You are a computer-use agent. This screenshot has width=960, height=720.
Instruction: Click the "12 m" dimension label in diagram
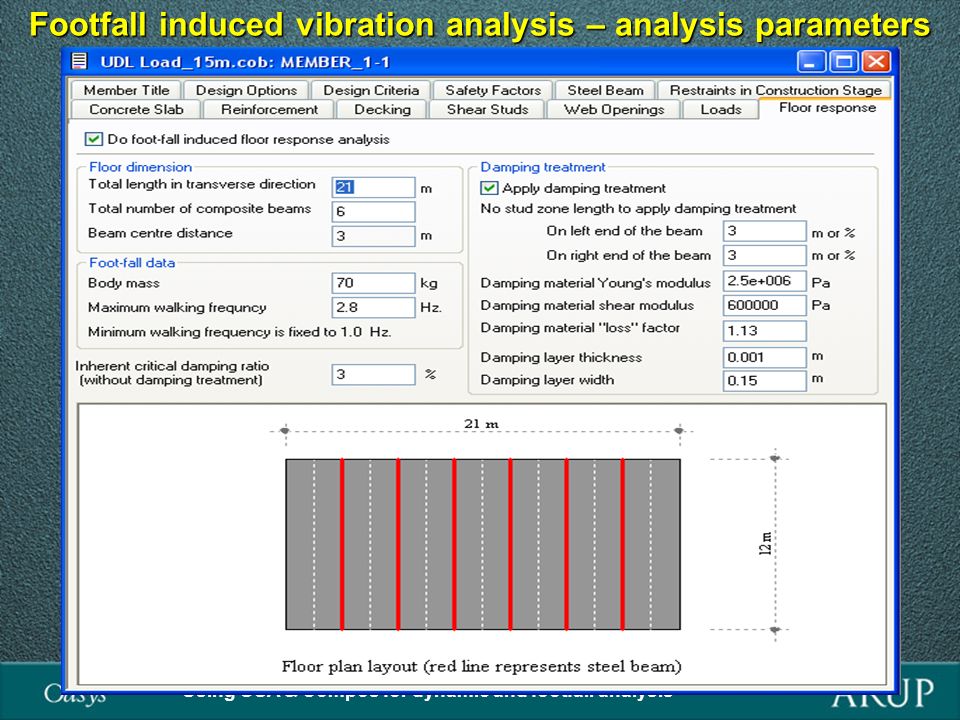pos(765,544)
